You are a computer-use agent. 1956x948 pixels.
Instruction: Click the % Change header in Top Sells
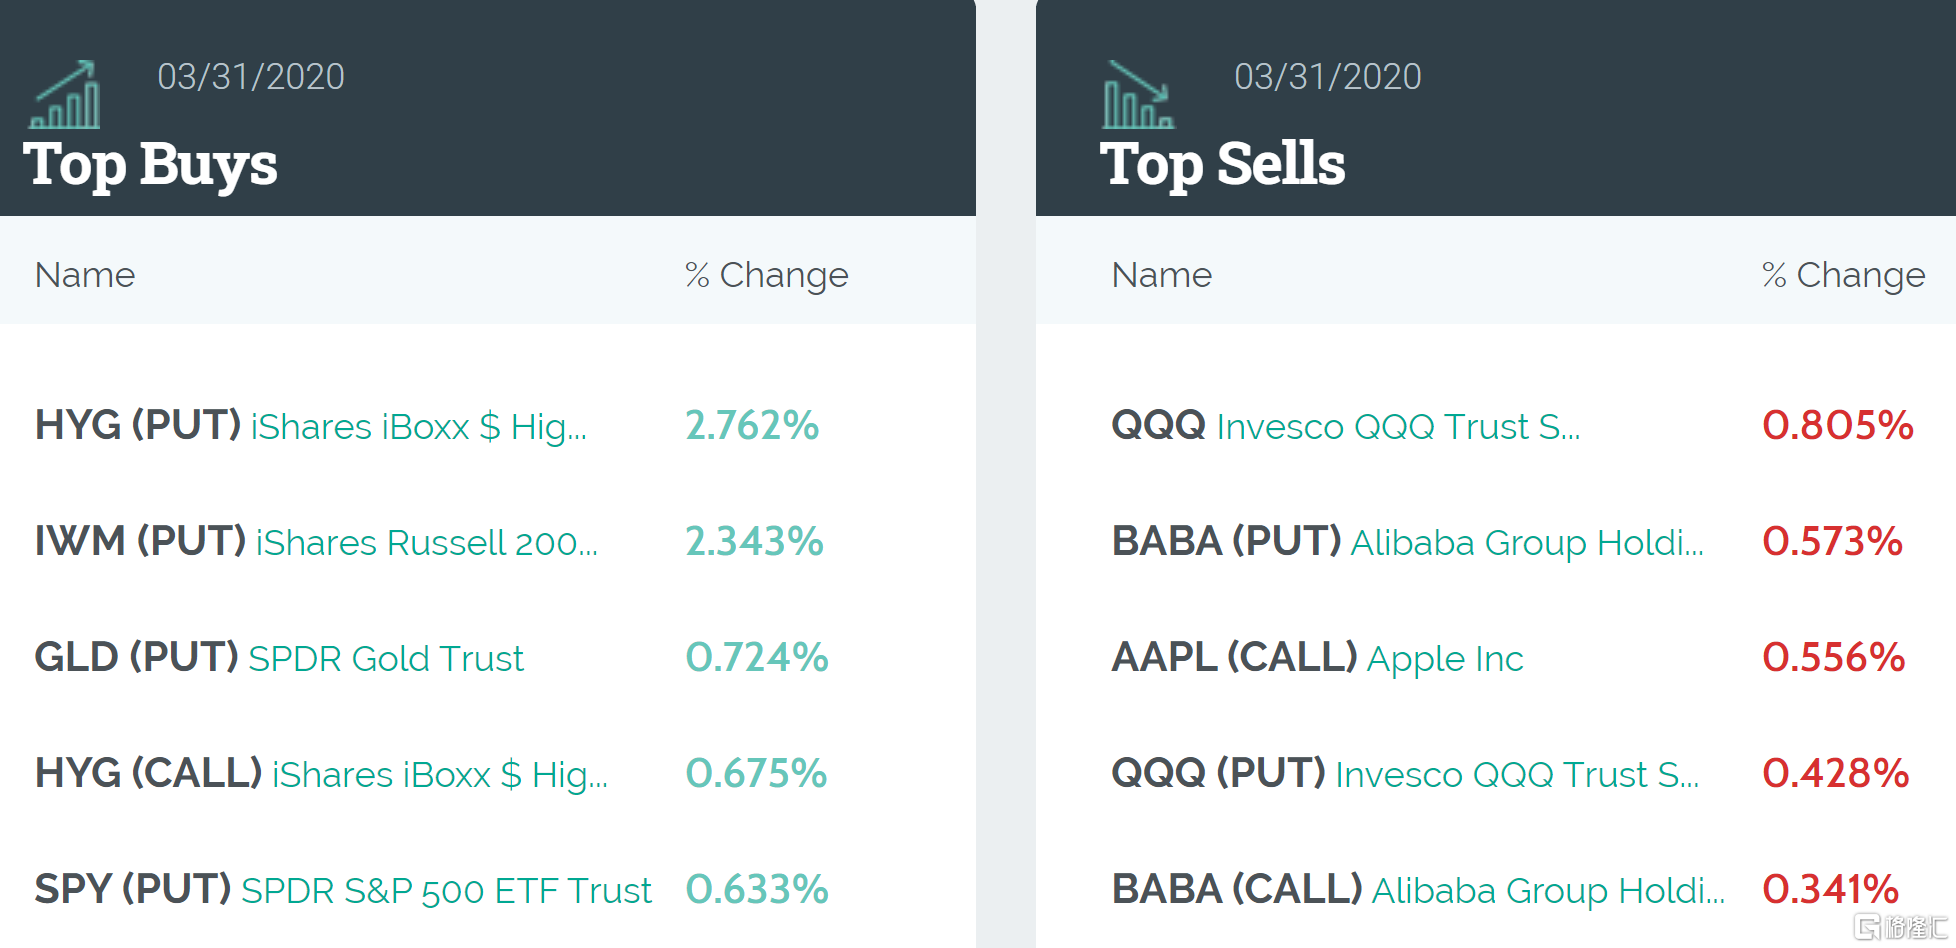coord(1843,275)
